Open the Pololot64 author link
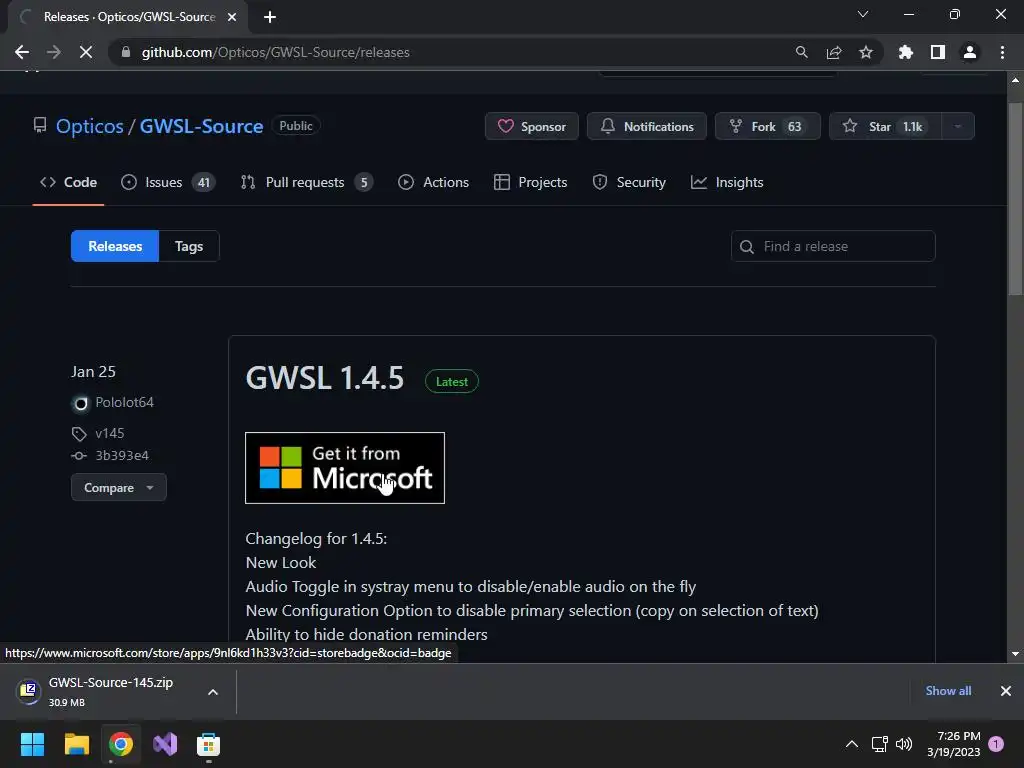The height and width of the screenshot is (768, 1024). click(x=124, y=402)
